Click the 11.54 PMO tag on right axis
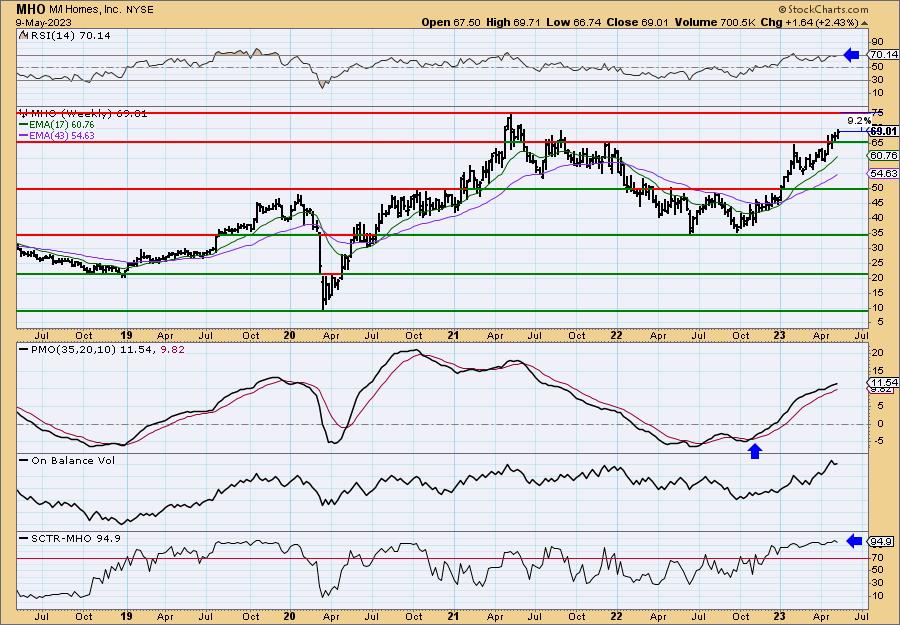This screenshot has width=900, height=625. pyautogui.click(x=882, y=382)
